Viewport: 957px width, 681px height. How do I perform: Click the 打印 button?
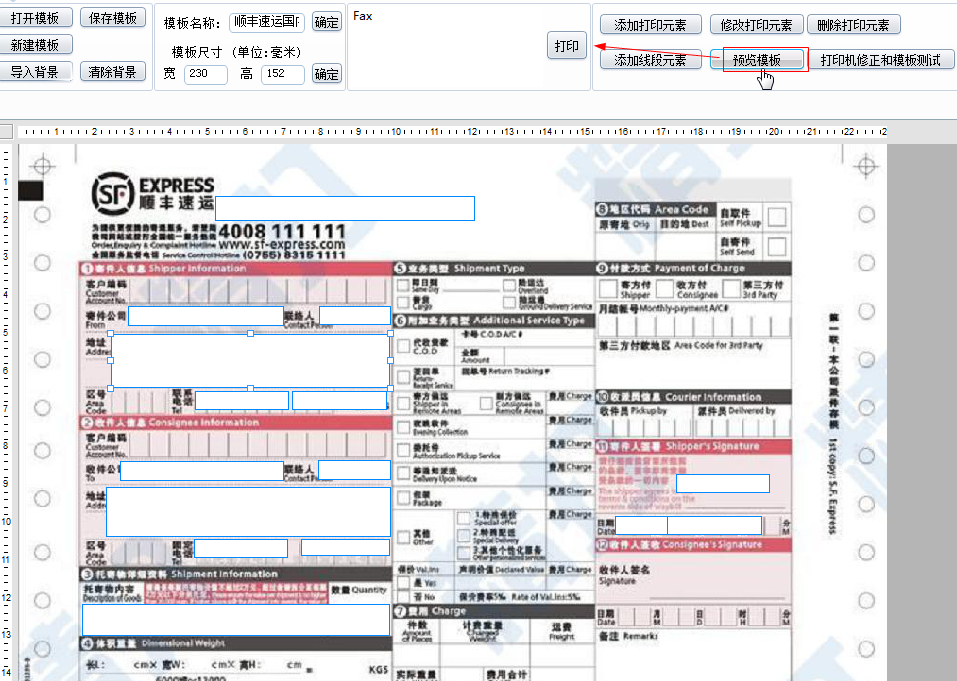566,46
